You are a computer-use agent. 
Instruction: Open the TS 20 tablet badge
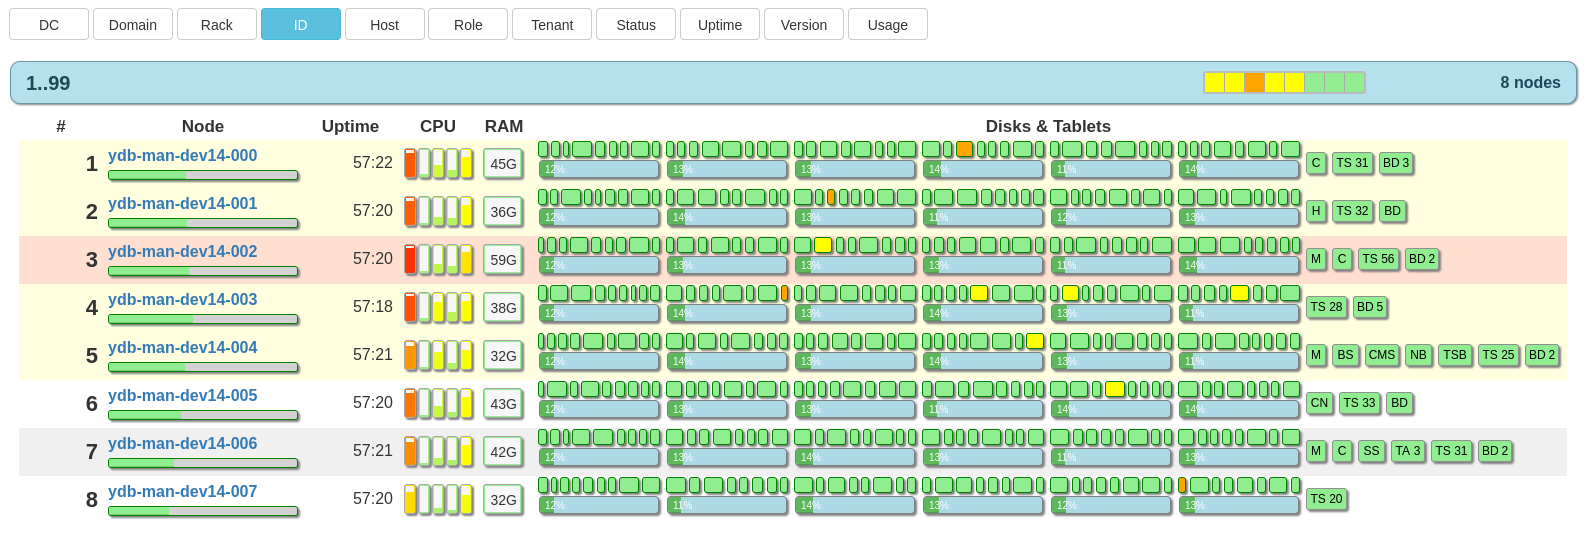[1326, 499]
